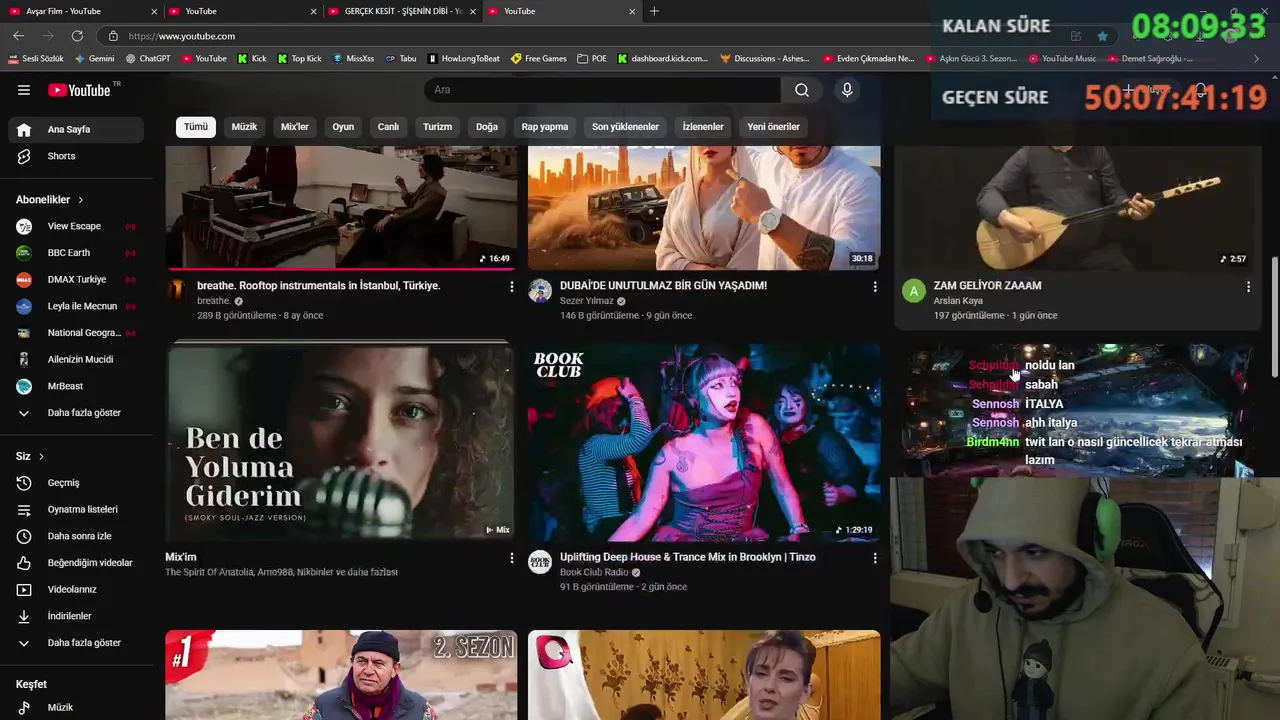Click the browser address bar
The width and height of the screenshot is (1280, 720).
[x=590, y=36]
